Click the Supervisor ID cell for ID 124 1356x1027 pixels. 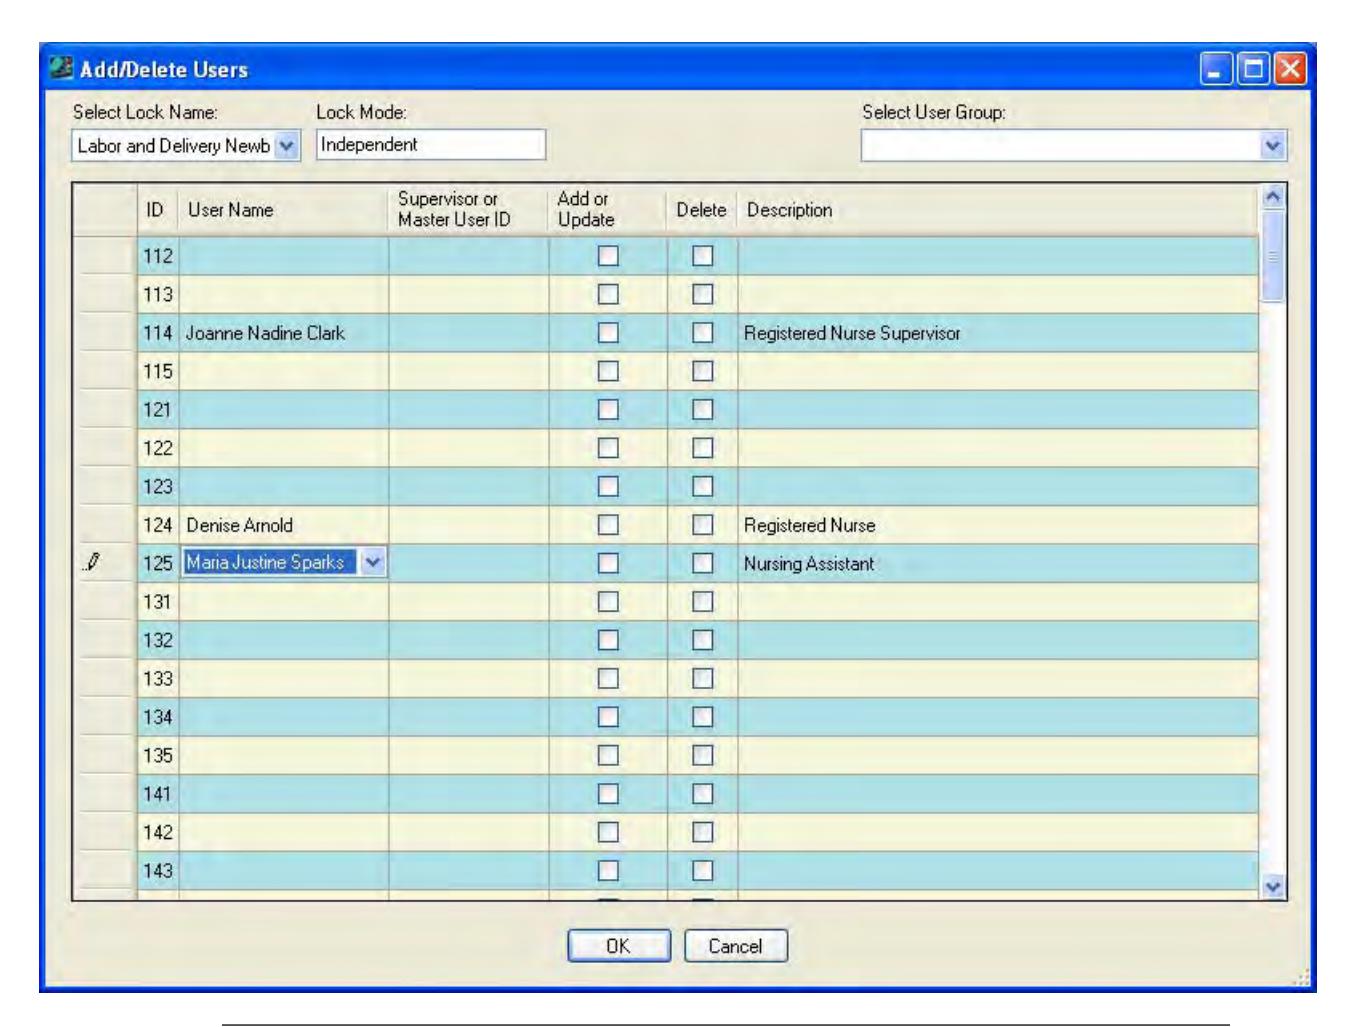469,525
